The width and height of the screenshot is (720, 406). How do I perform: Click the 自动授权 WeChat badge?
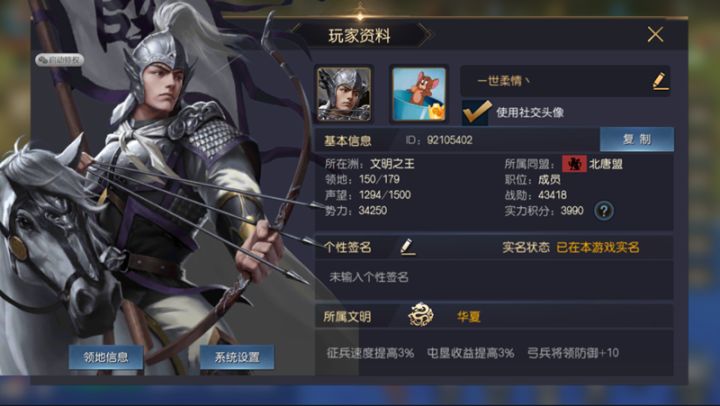tap(60, 60)
